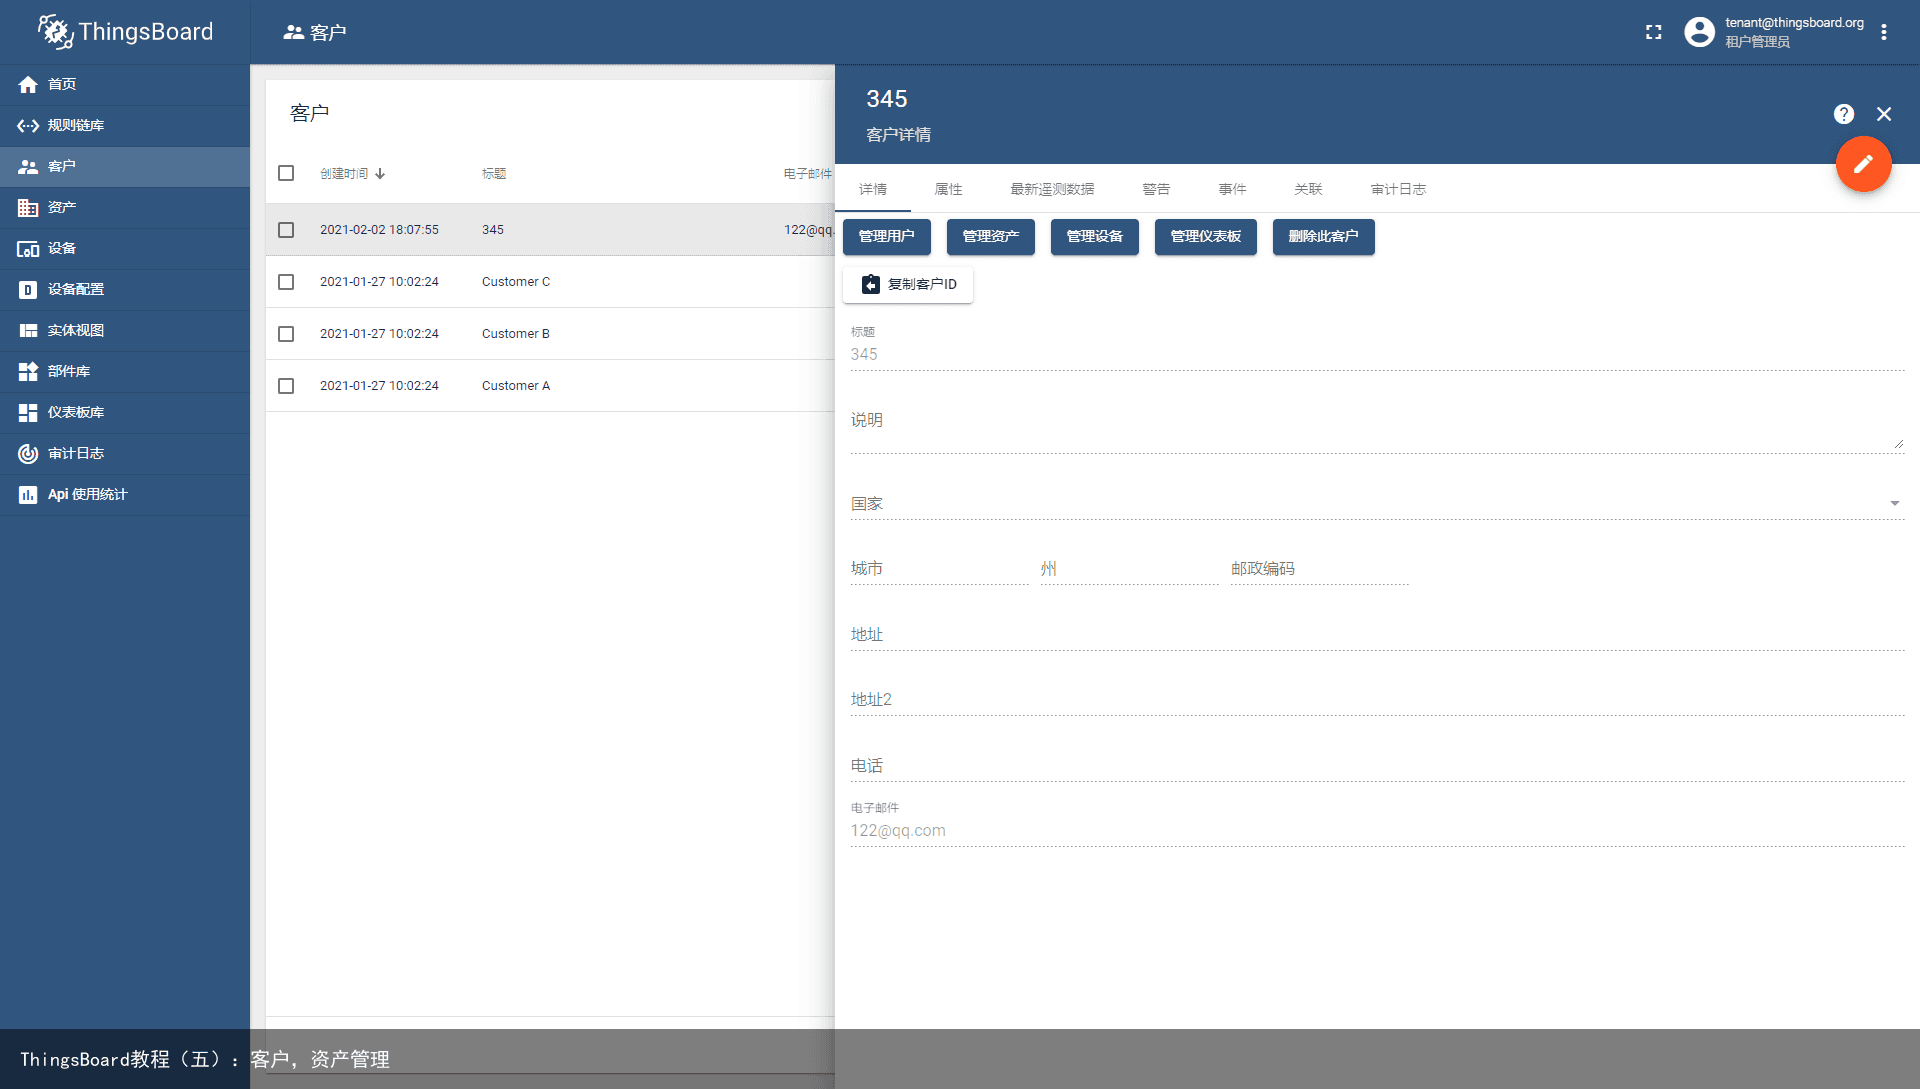Image resolution: width=1920 pixels, height=1089 pixels.
Task: Check the box for Customer C
Action: (286, 282)
